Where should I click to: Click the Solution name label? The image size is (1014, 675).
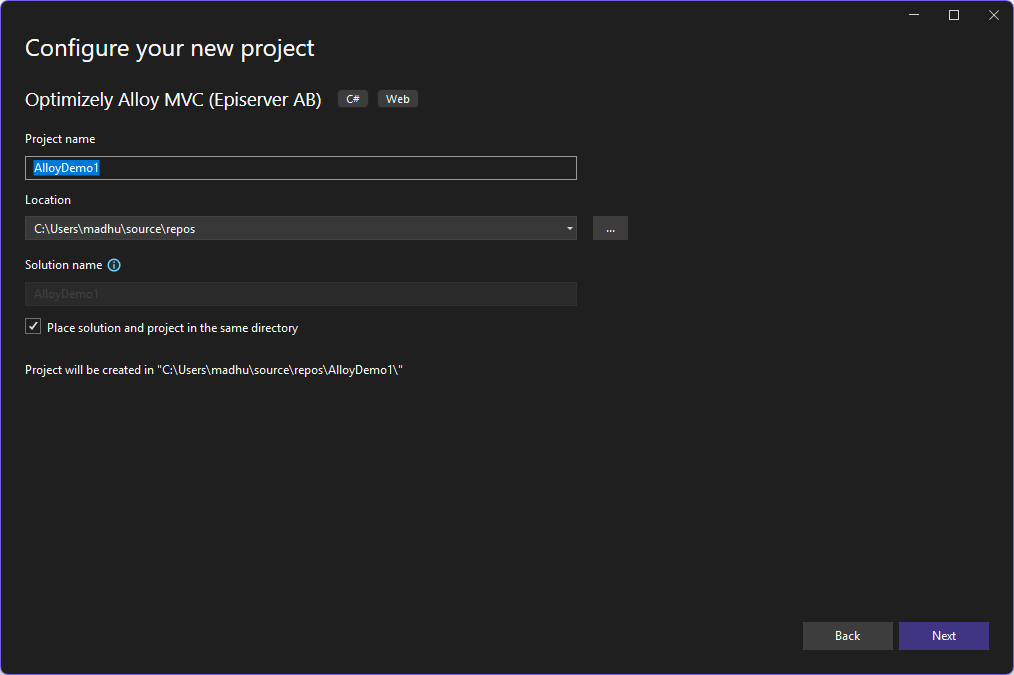click(x=63, y=265)
